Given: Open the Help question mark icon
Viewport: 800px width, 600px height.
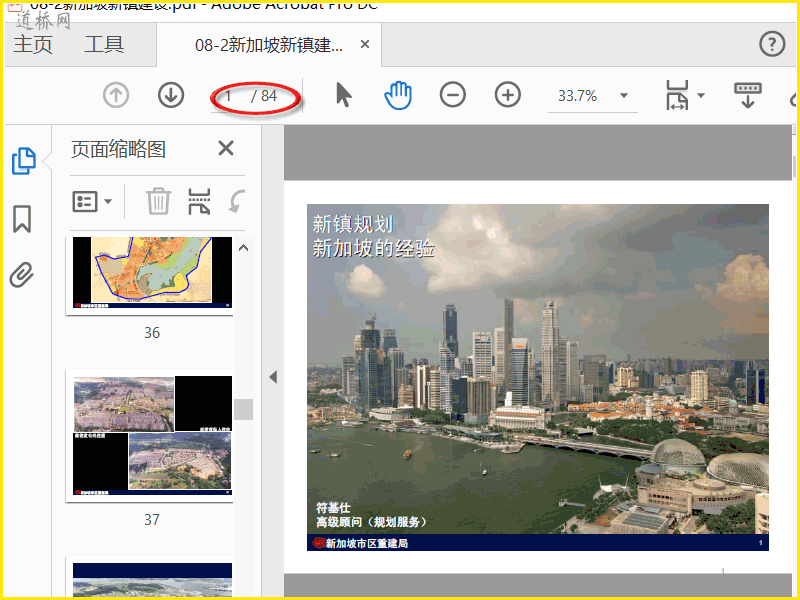Looking at the screenshot, I should click(772, 44).
